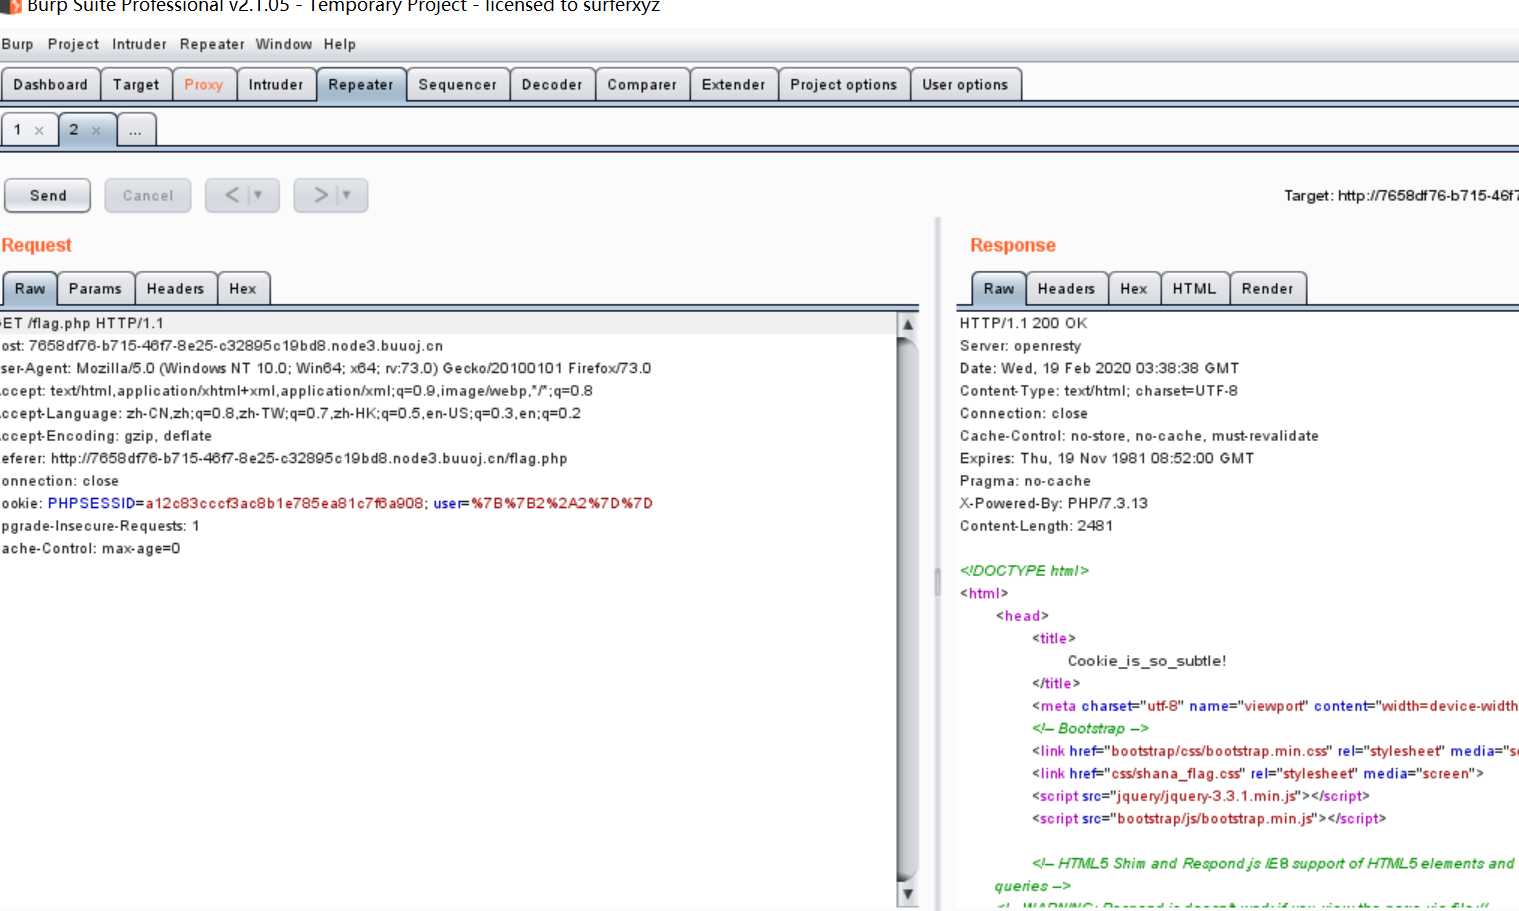The height and width of the screenshot is (911, 1519).
Task: Add a new Repeater tab via ellipsis
Action: click(x=136, y=130)
